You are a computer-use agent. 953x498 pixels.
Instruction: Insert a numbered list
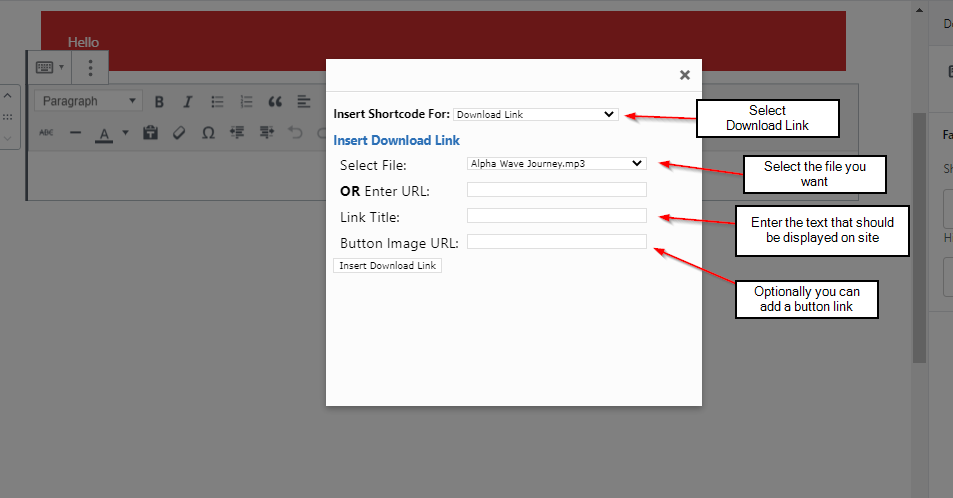click(246, 102)
